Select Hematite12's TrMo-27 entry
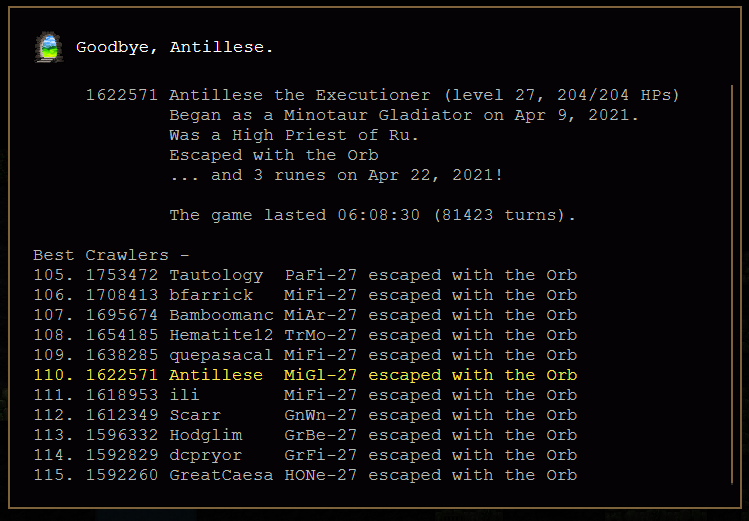 click(305, 335)
